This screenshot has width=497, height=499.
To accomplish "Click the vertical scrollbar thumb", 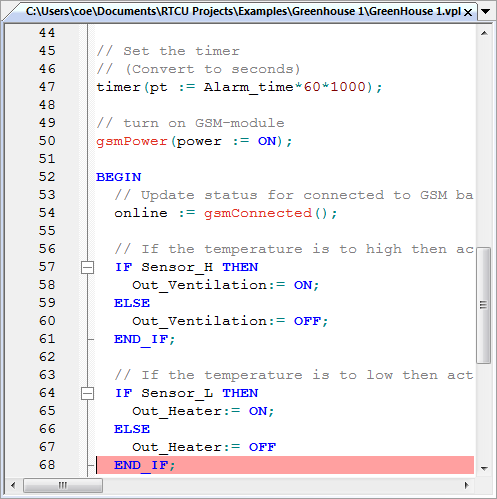I will click(x=483, y=305).
